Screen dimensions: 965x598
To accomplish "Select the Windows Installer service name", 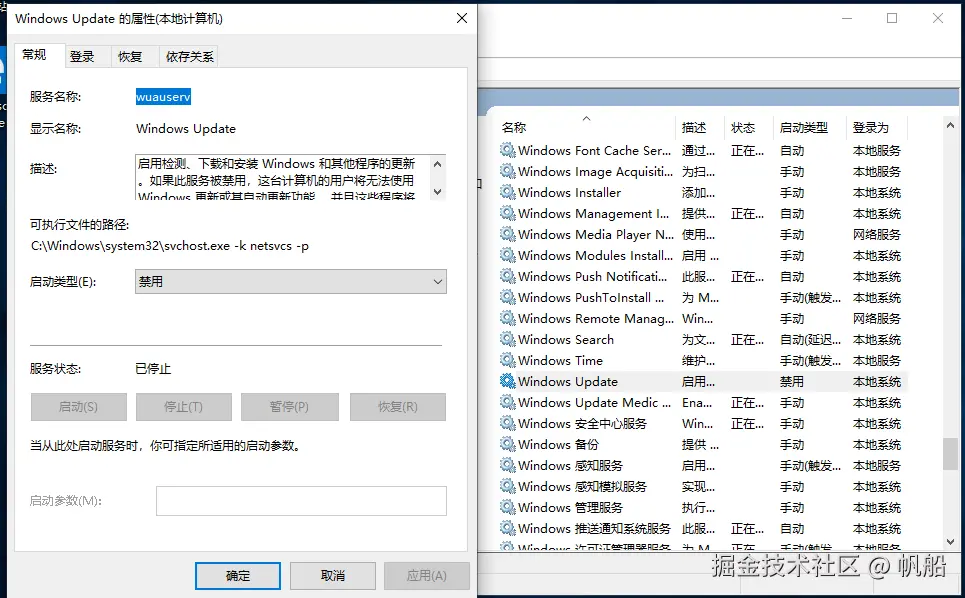I will pyautogui.click(x=569, y=193).
